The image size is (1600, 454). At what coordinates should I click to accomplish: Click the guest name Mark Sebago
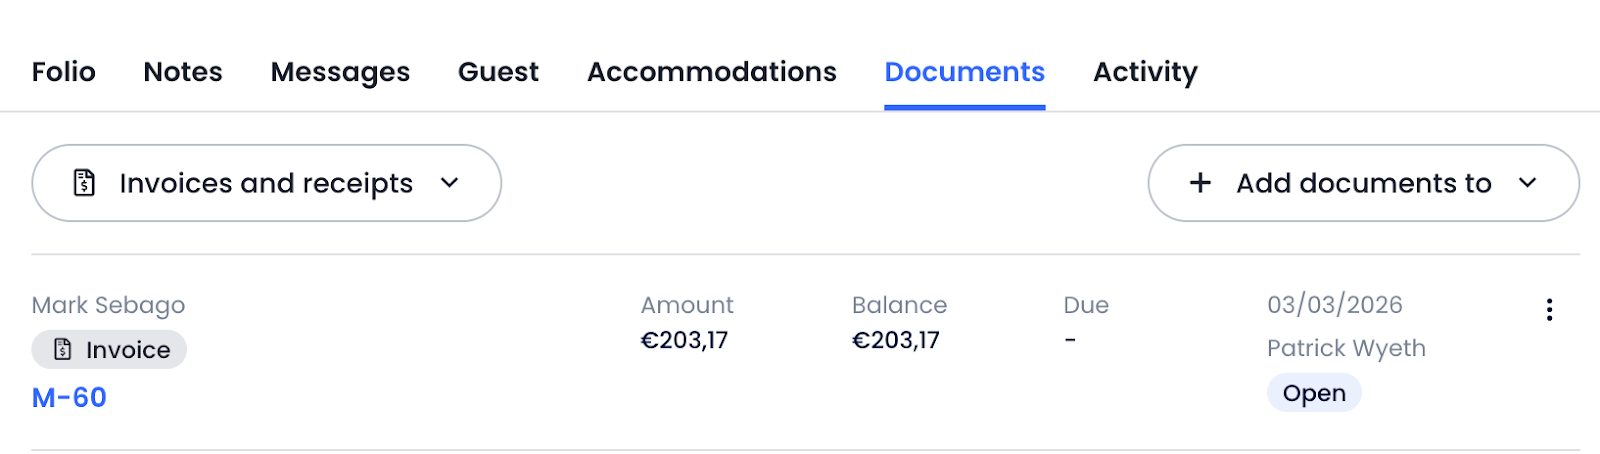(108, 305)
